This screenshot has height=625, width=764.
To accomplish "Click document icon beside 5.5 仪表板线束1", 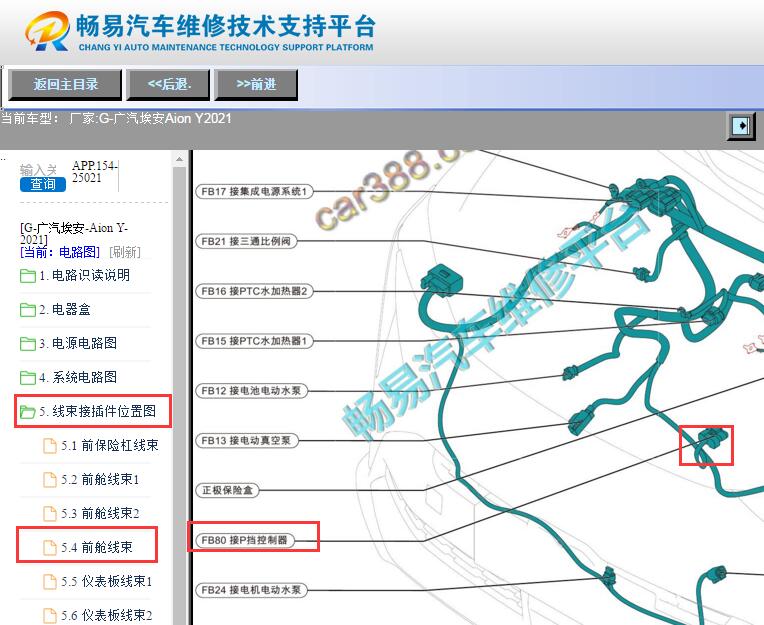I will click(x=50, y=582).
